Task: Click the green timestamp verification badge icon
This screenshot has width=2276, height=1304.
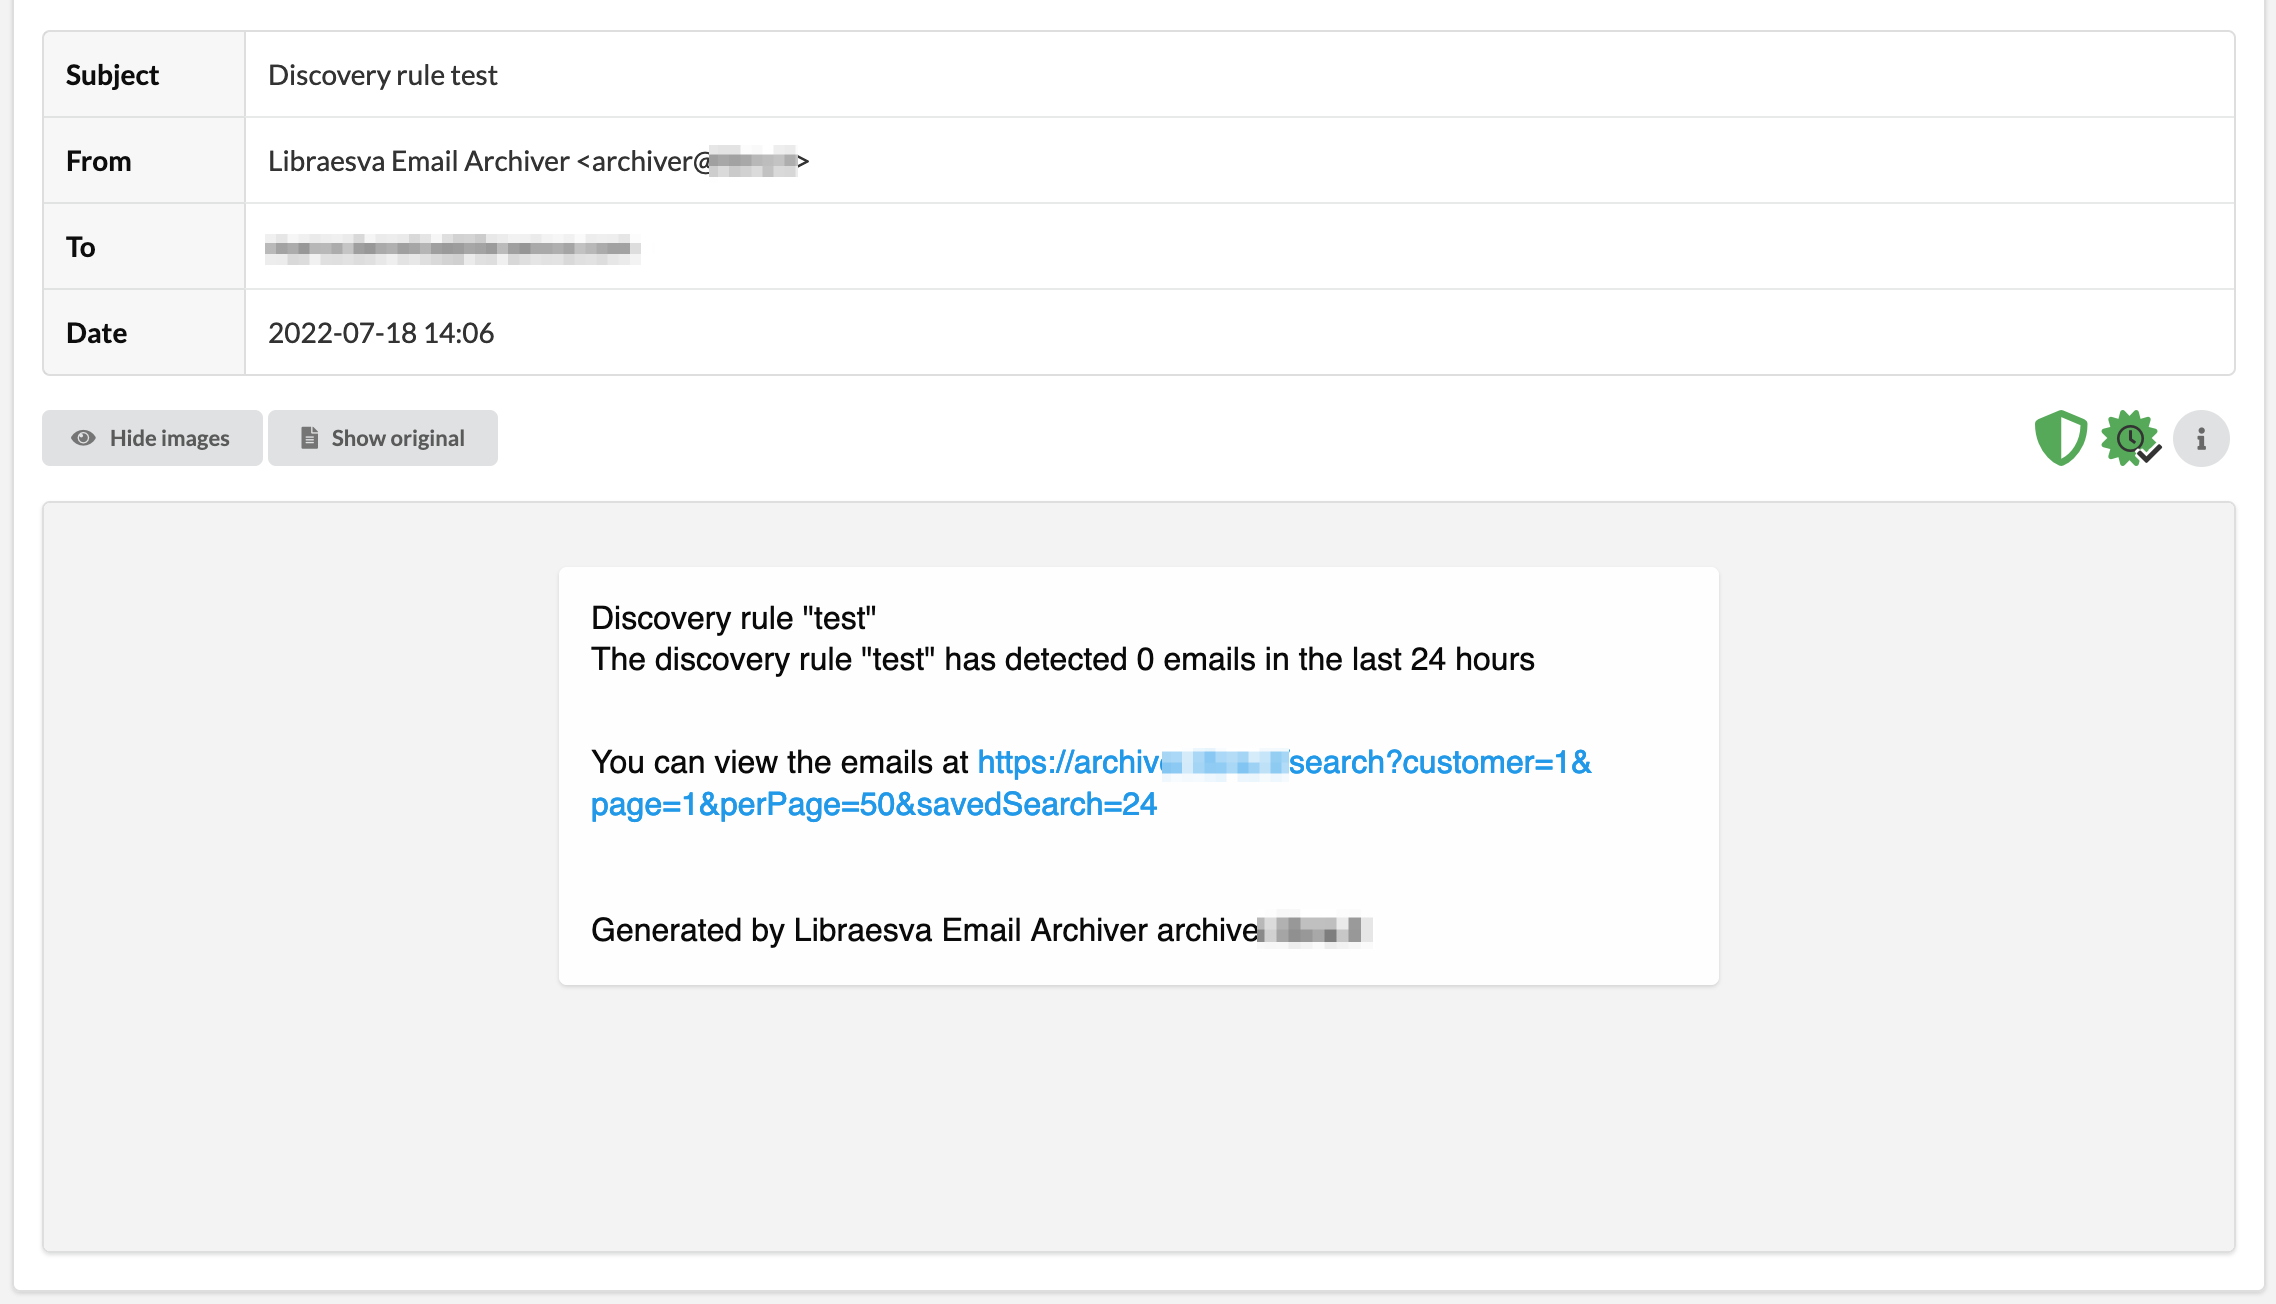Action: 2131,438
